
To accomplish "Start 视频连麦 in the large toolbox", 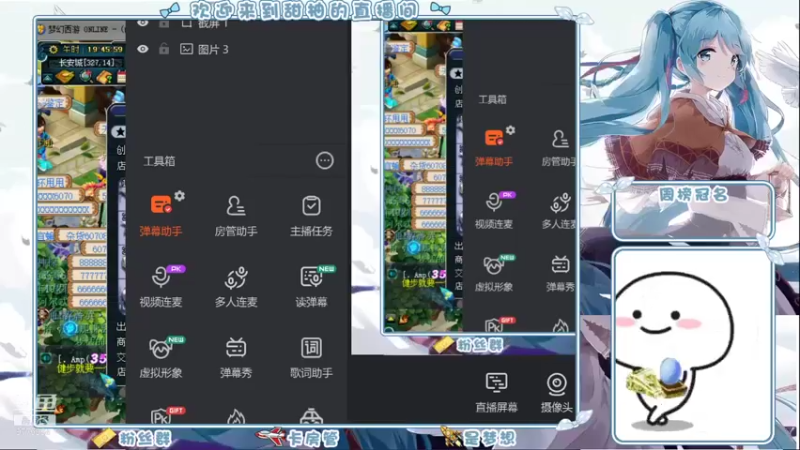I will [161, 286].
